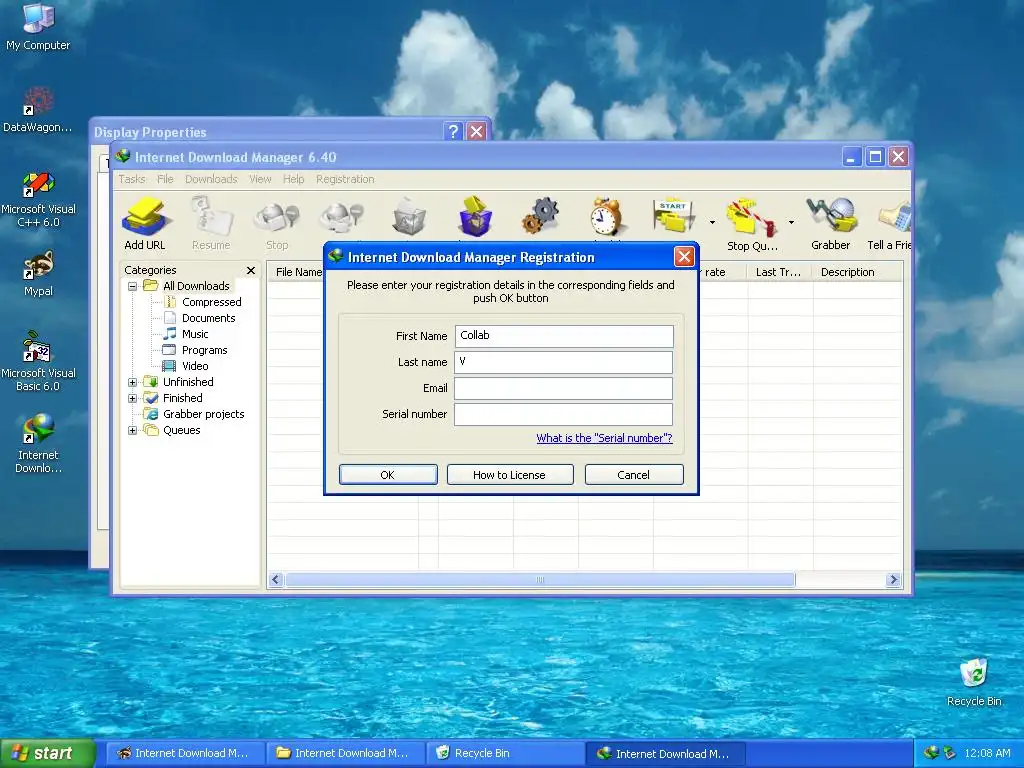The image size is (1024, 768).
Task: Click the Tell a Friend icon
Action: click(x=889, y=224)
